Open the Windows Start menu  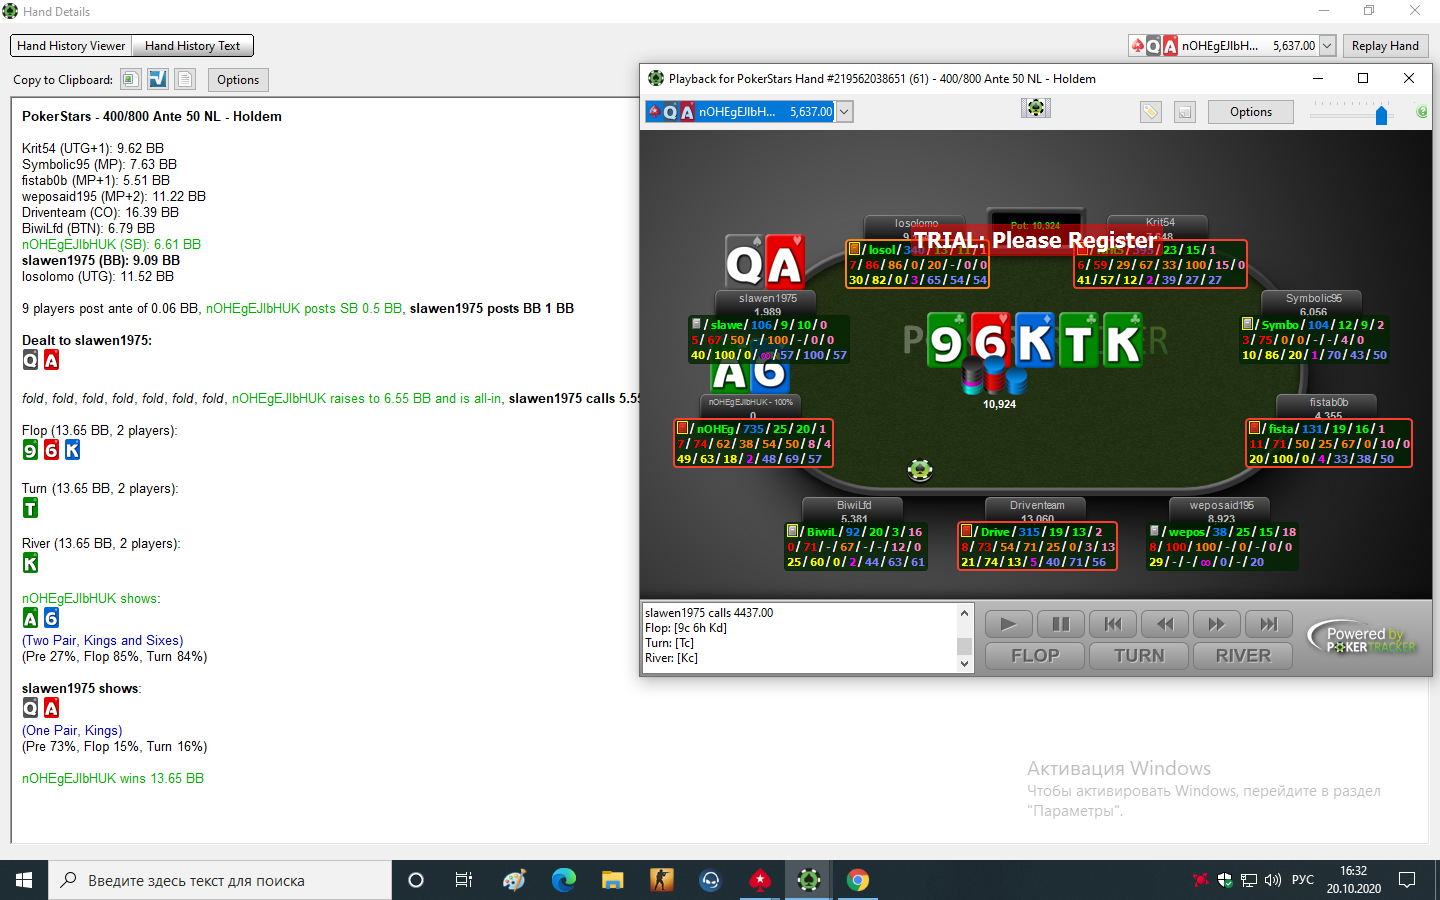[x=24, y=880]
